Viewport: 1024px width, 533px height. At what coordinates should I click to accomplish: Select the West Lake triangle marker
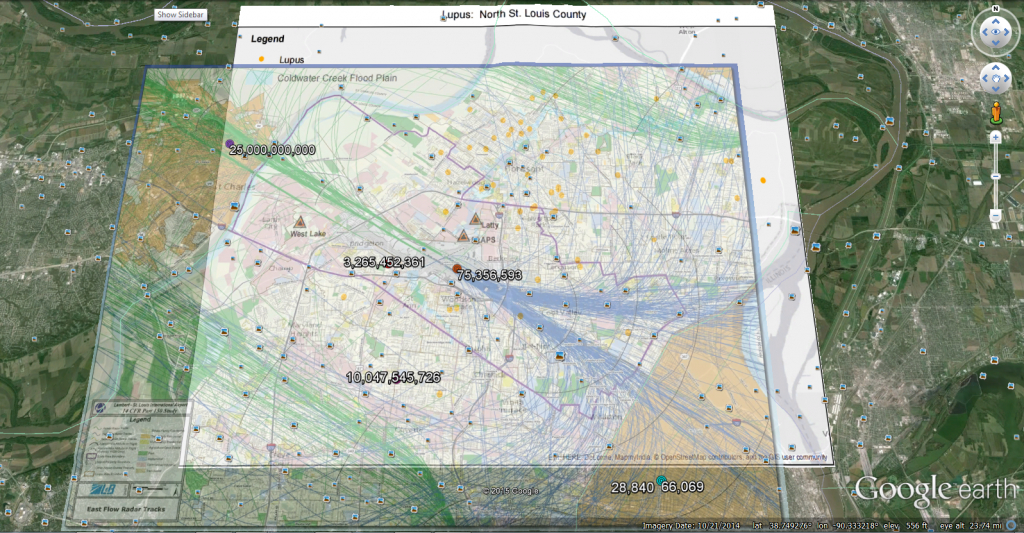click(x=299, y=220)
